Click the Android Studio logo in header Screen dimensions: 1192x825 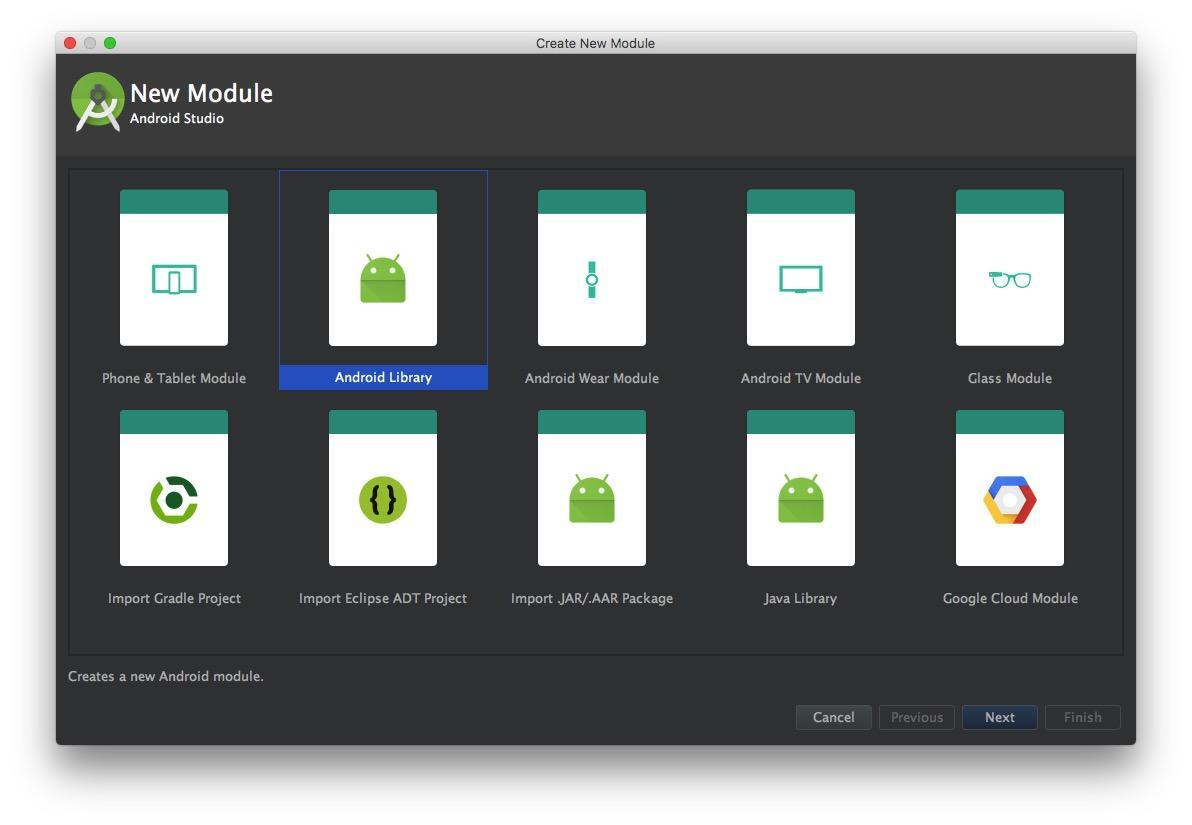97,102
